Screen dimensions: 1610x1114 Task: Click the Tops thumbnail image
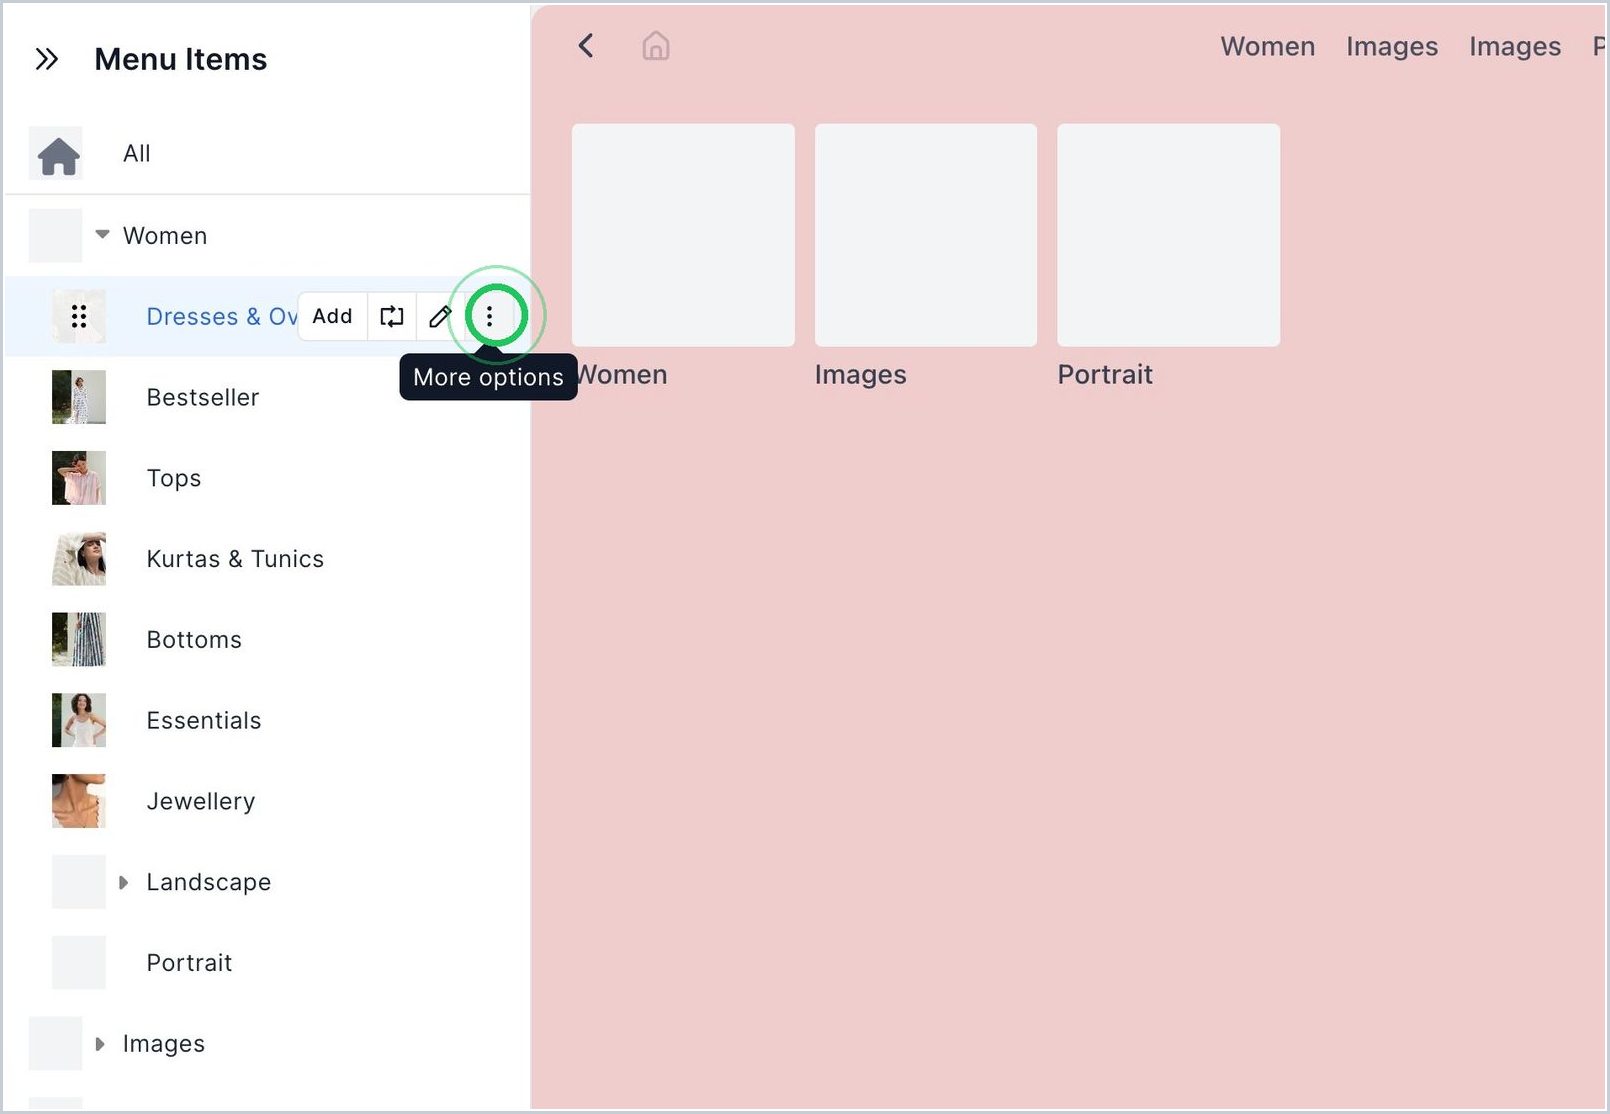coord(79,478)
